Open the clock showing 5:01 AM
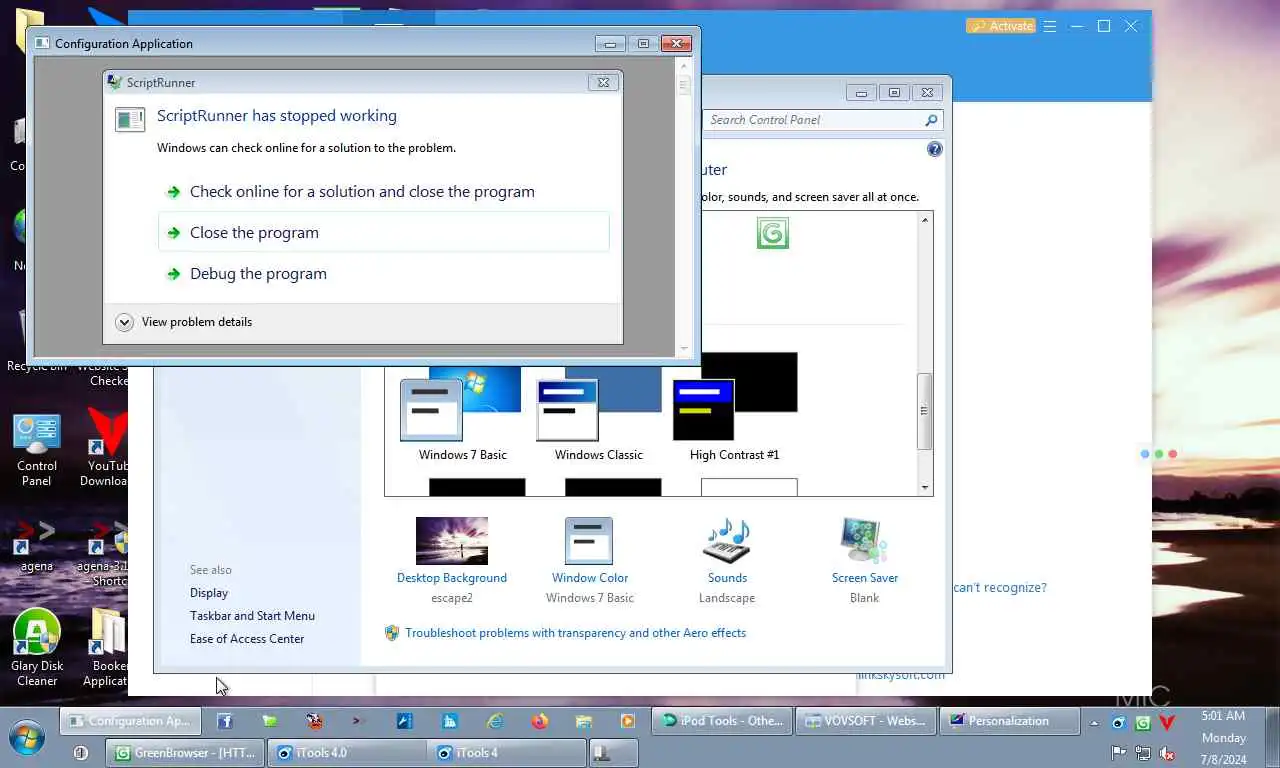 pos(1224,738)
